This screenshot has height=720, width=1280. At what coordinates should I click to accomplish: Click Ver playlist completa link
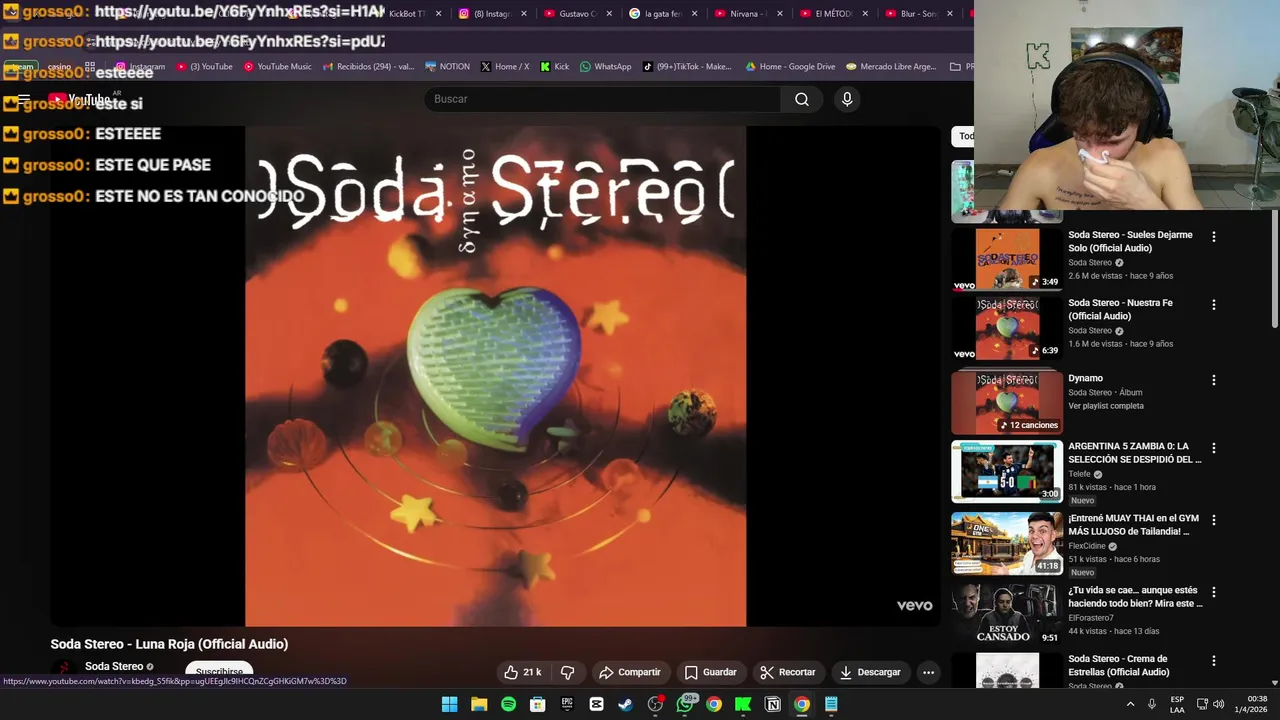click(1106, 406)
